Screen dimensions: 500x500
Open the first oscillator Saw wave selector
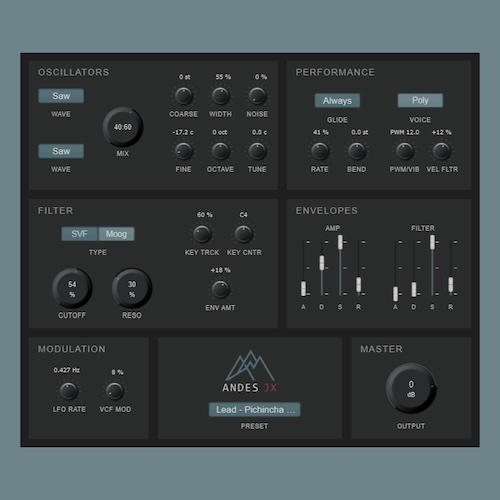(x=61, y=96)
